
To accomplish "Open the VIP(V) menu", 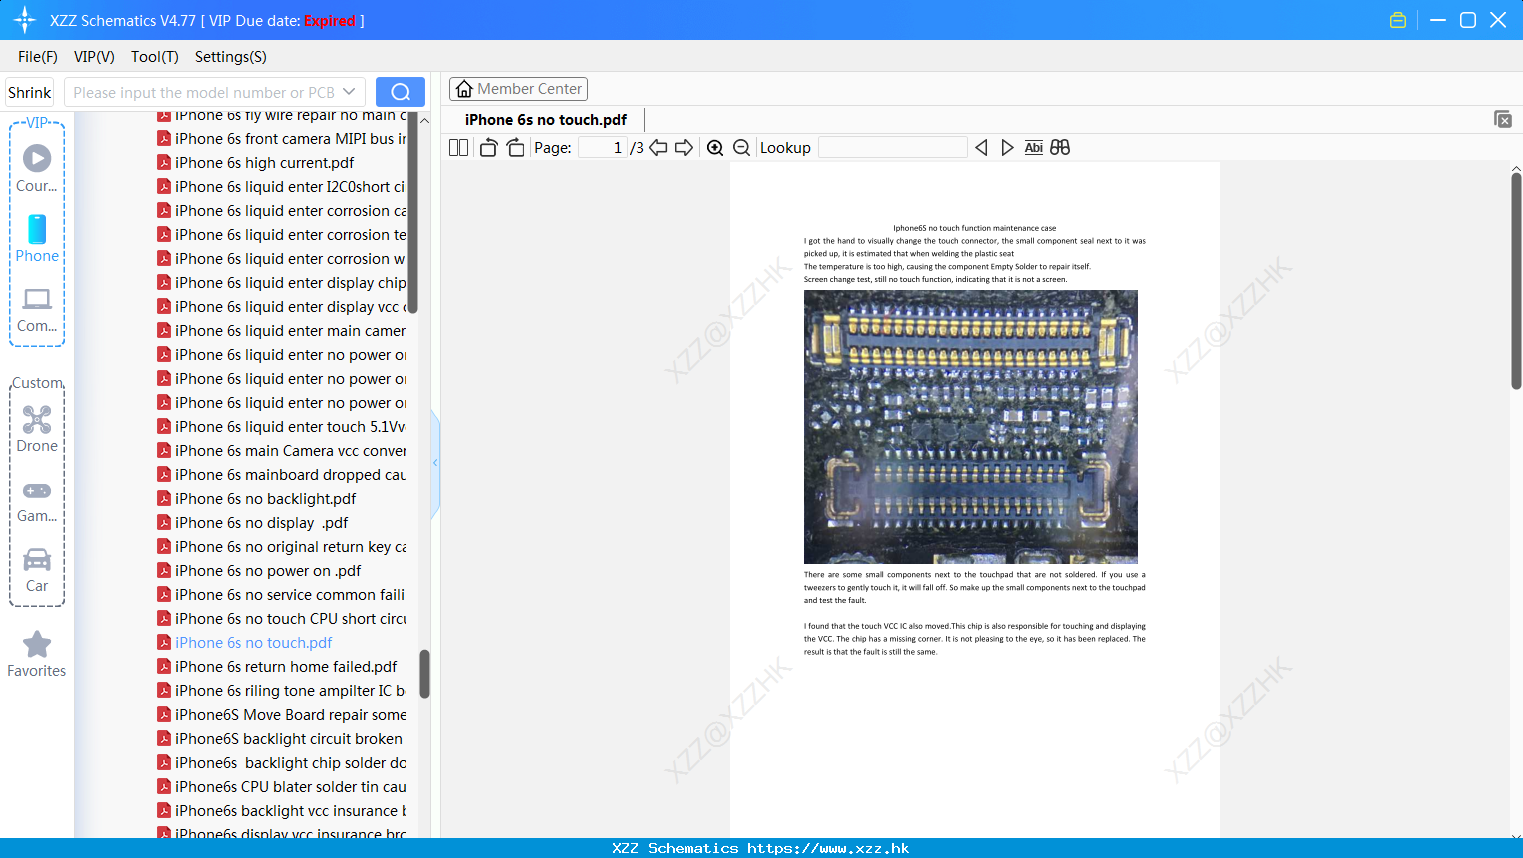I will pyautogui.click(x=94, y=57).
